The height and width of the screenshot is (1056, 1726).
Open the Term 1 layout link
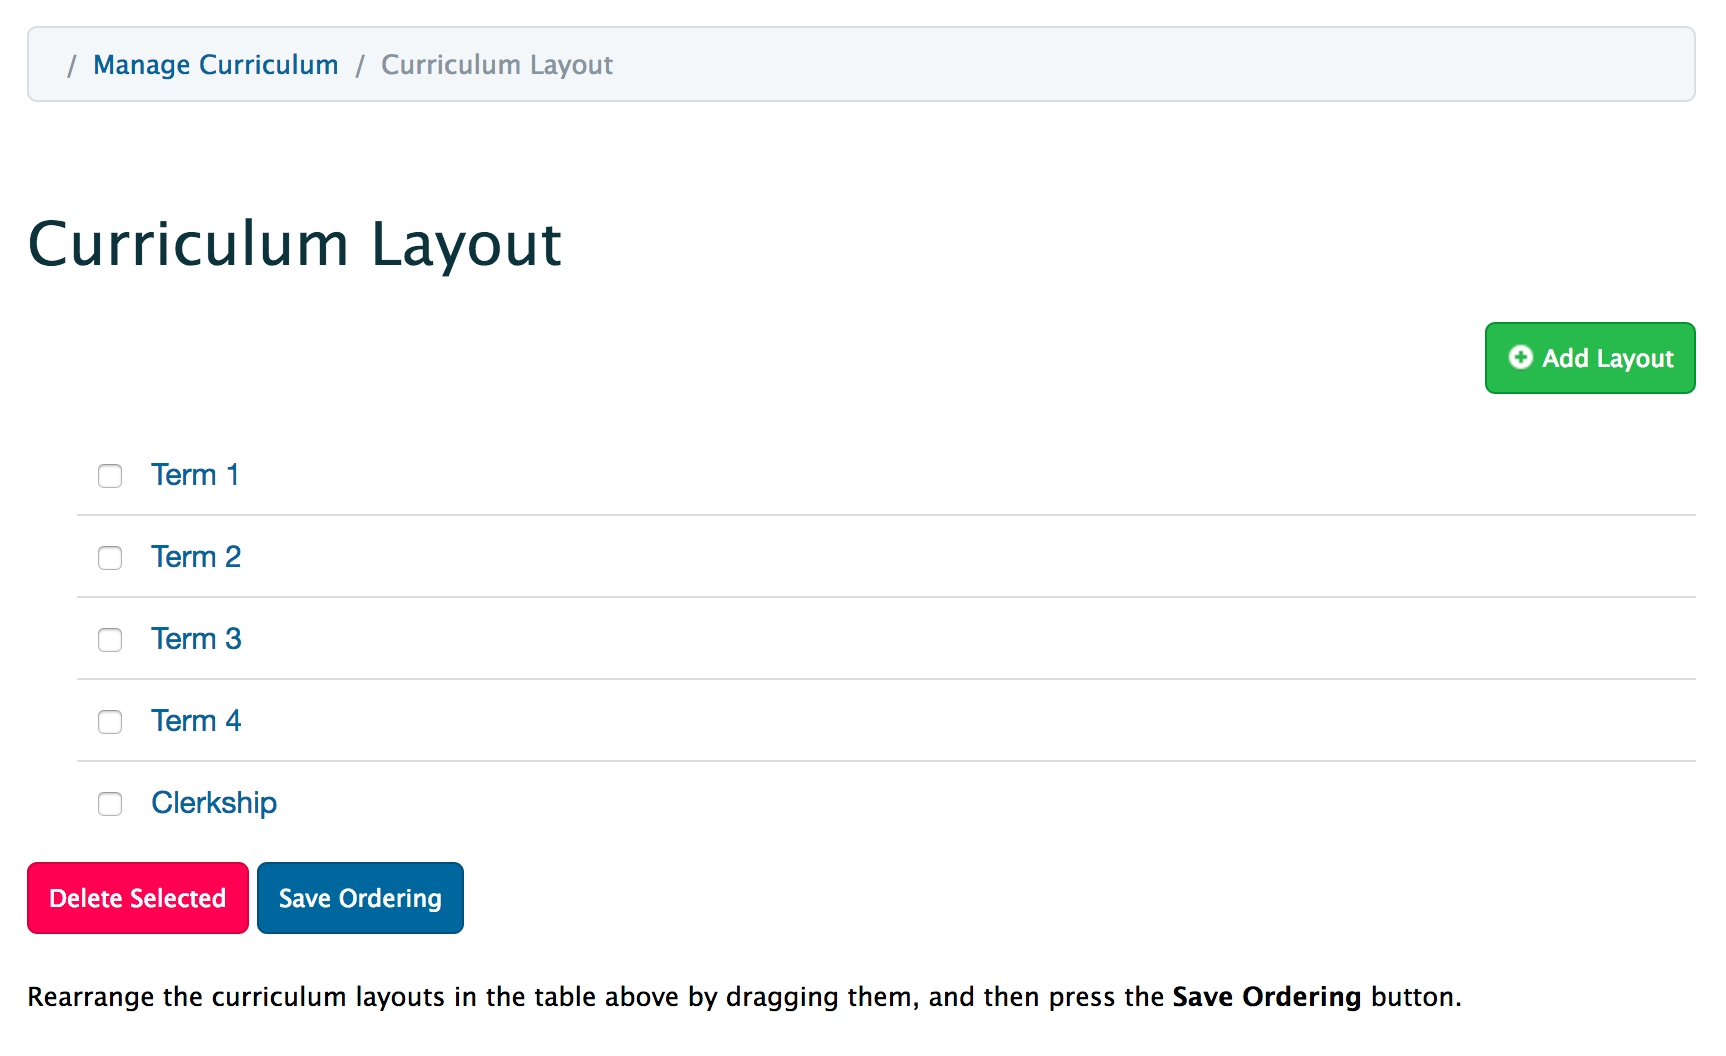[195, 475]
